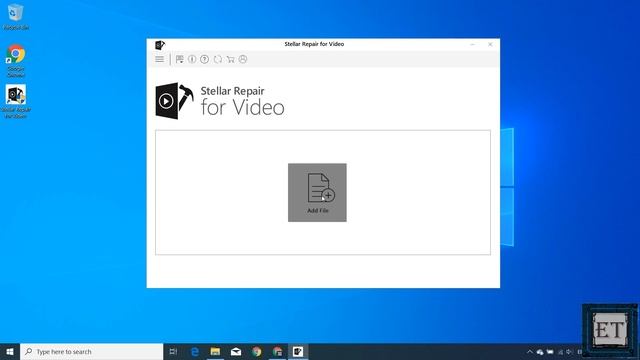The height and width of the screenshot is (360, 640).
Task: Minimize the Stellar Repair for Video window
Action: [x=473, y=44]
